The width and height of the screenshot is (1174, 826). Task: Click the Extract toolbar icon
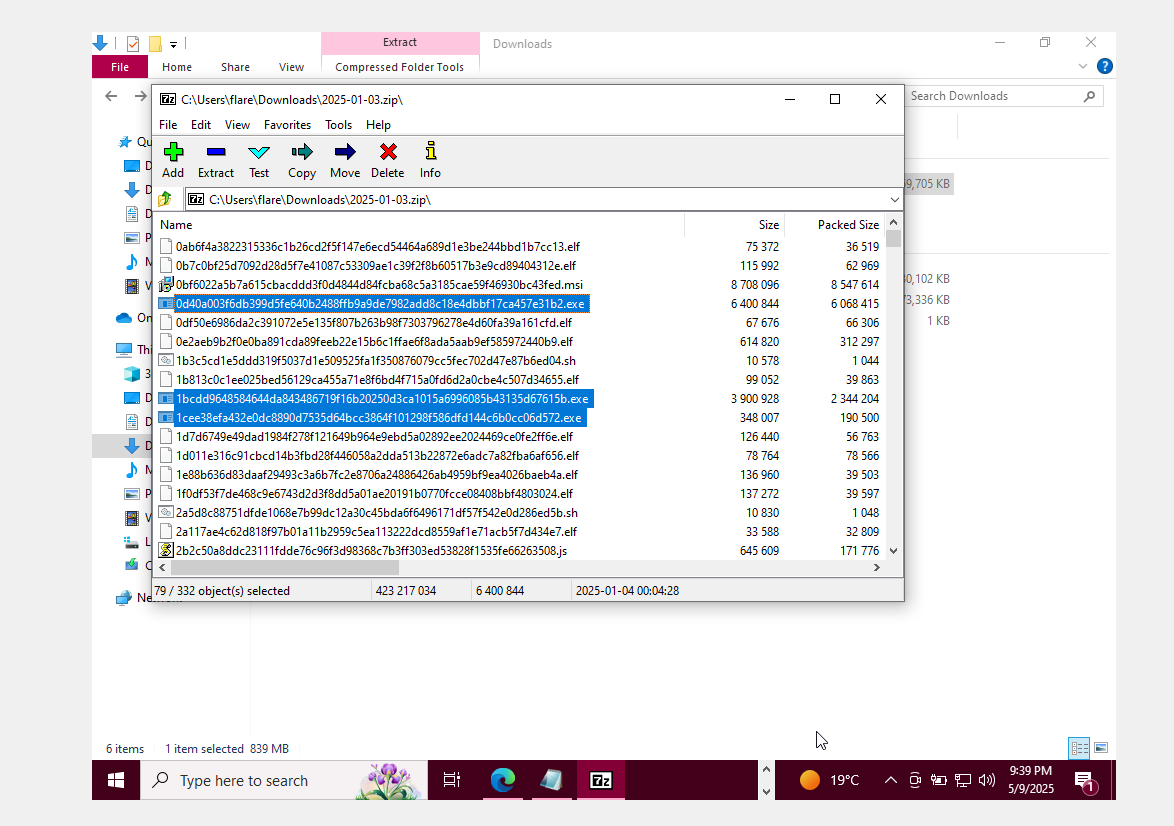(216, 152)
